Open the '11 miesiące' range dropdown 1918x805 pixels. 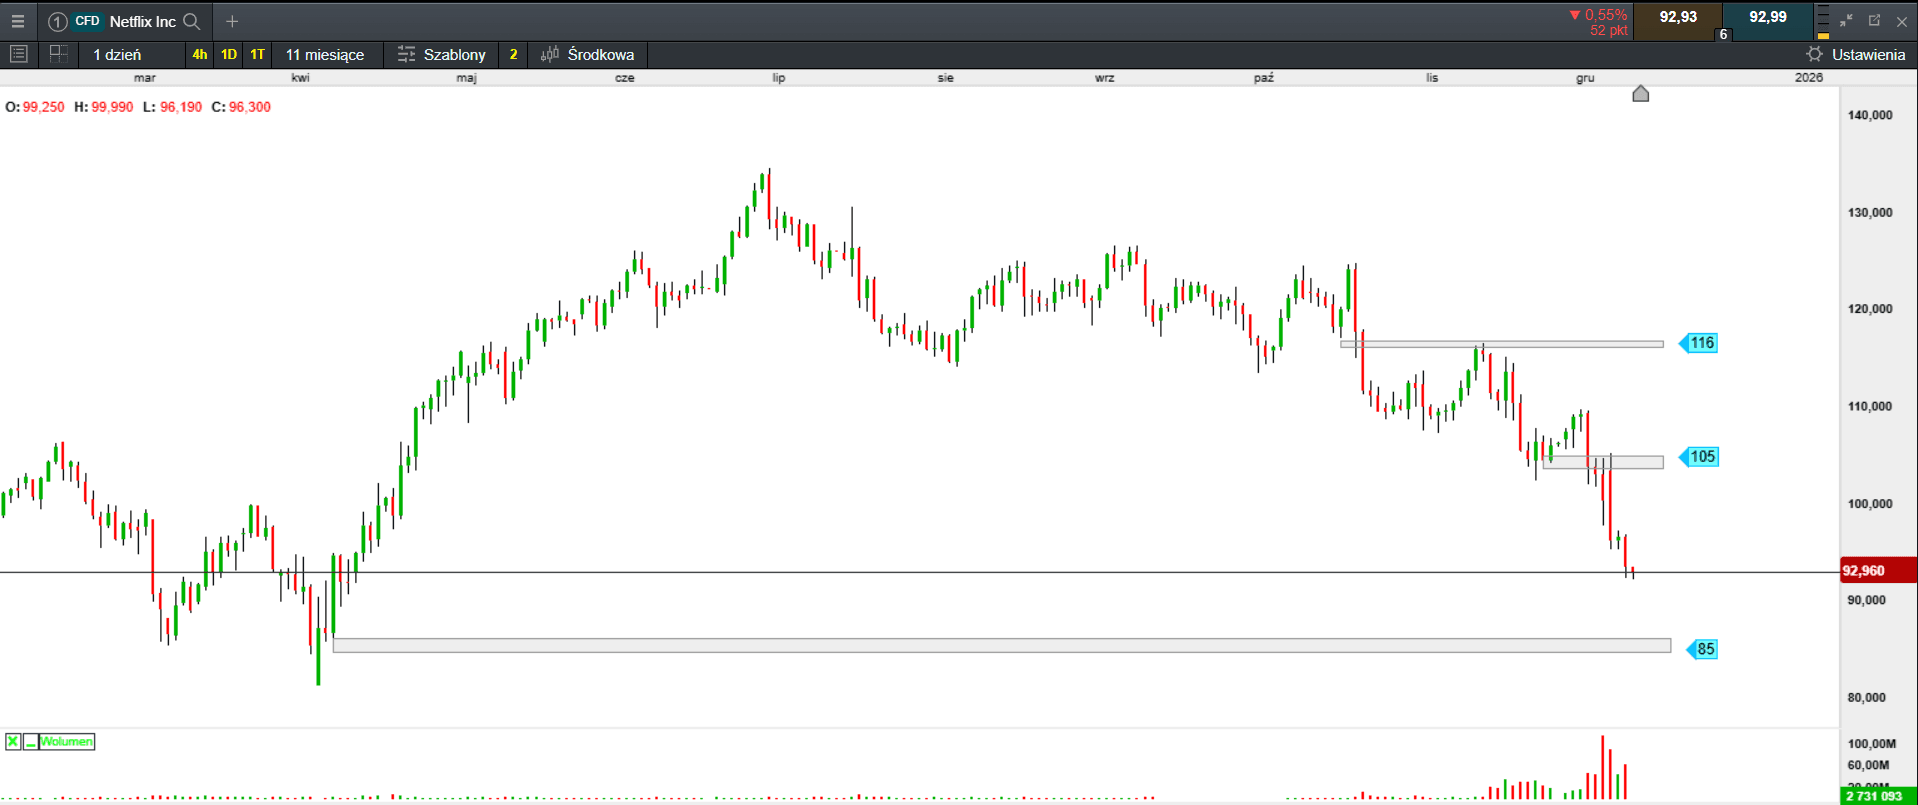[x=324, y=54]
